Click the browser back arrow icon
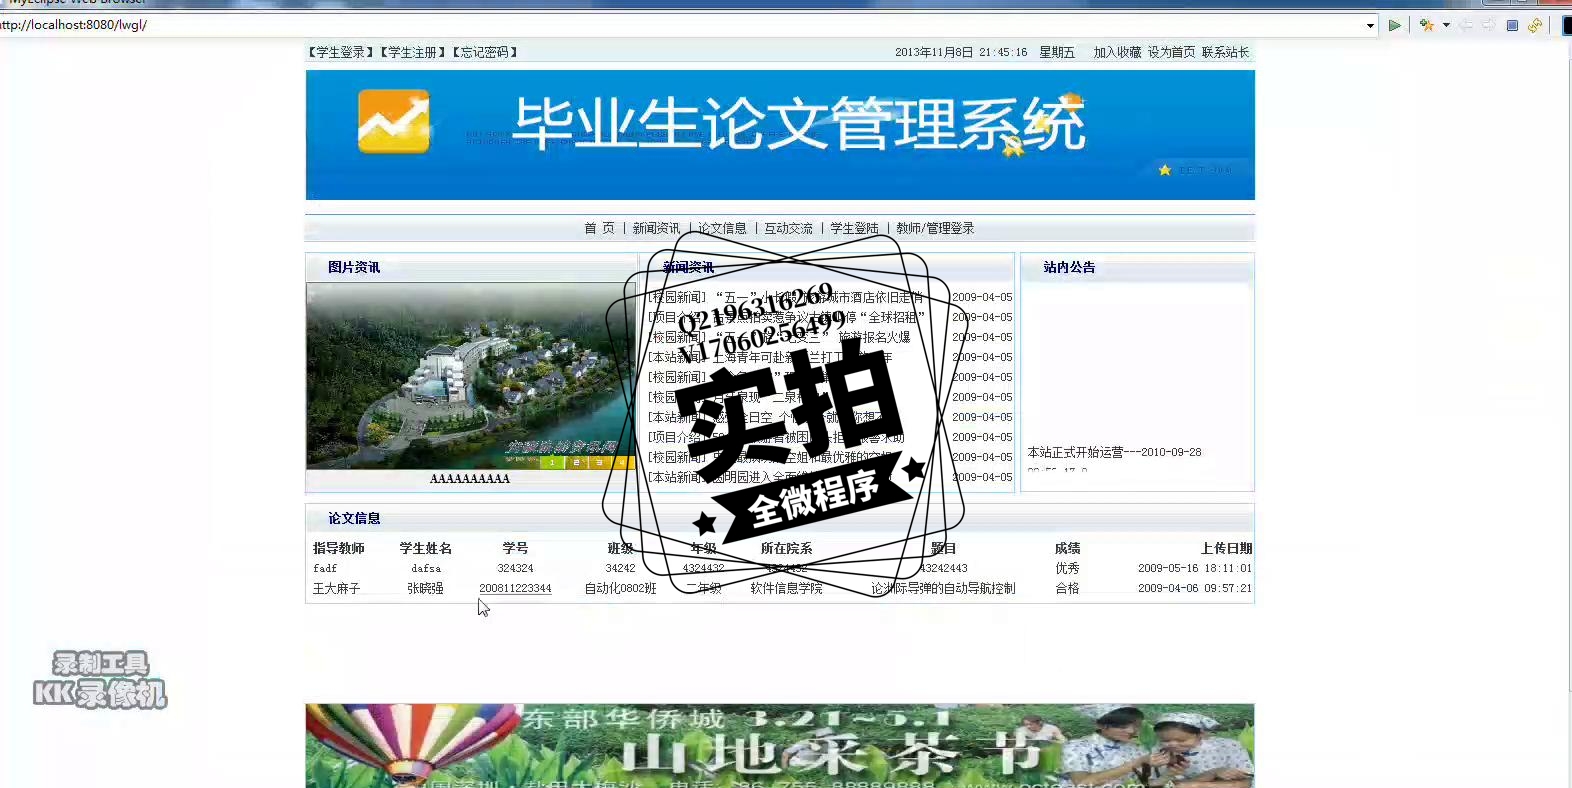The height and width of the screenshot is (788, 1572). pyautogui.click(x=1466, y=25)
